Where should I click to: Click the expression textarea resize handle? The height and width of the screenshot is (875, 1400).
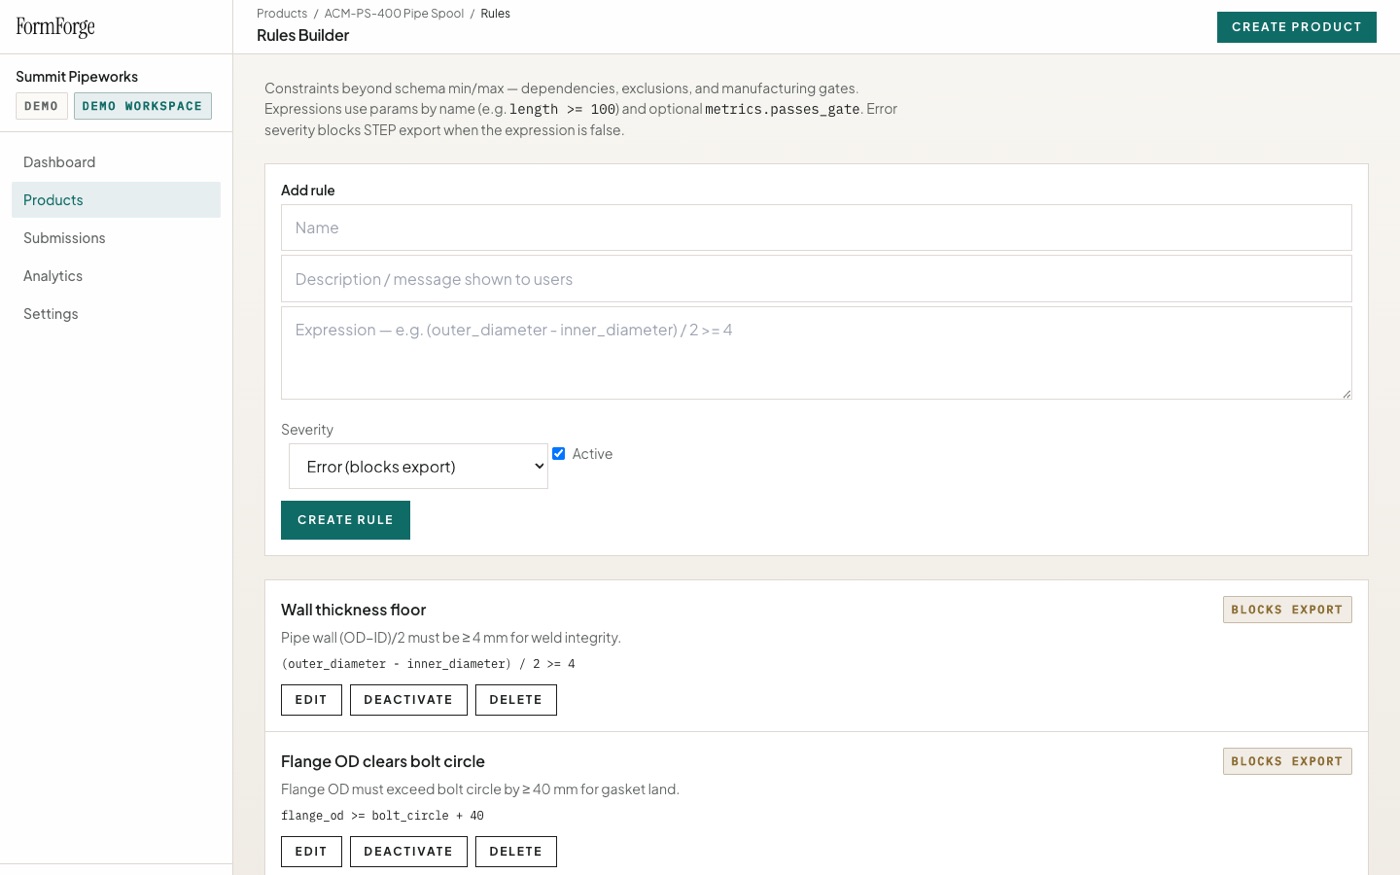click(1346, 394)
